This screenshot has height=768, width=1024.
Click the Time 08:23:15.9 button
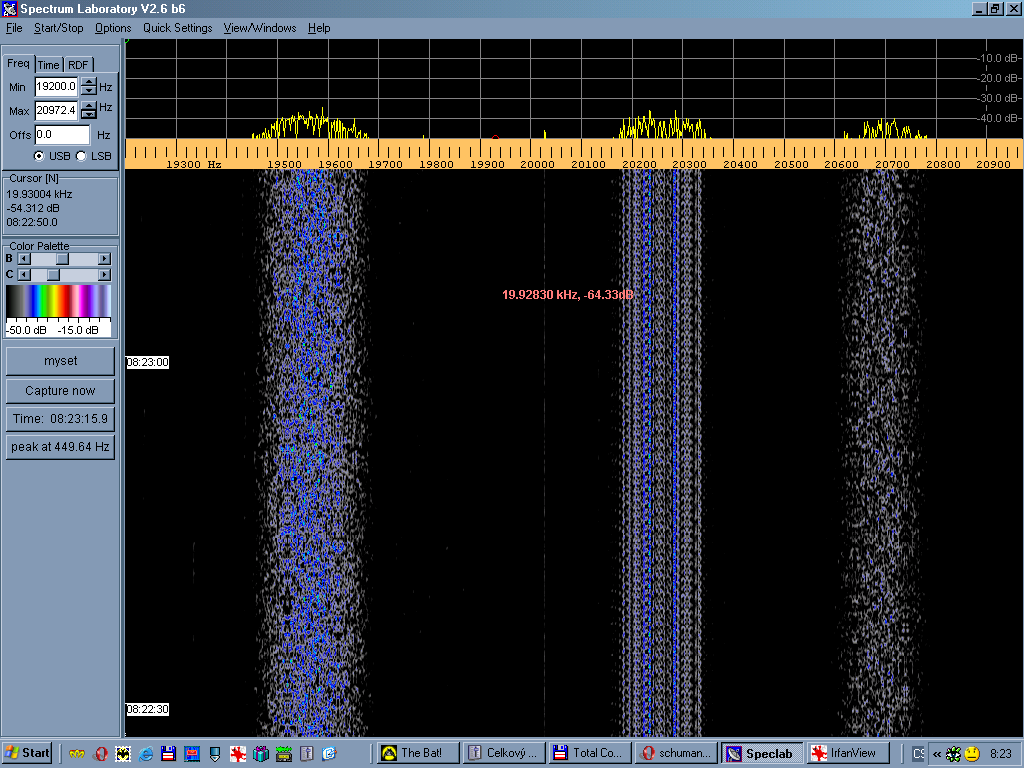click(60, 419)
